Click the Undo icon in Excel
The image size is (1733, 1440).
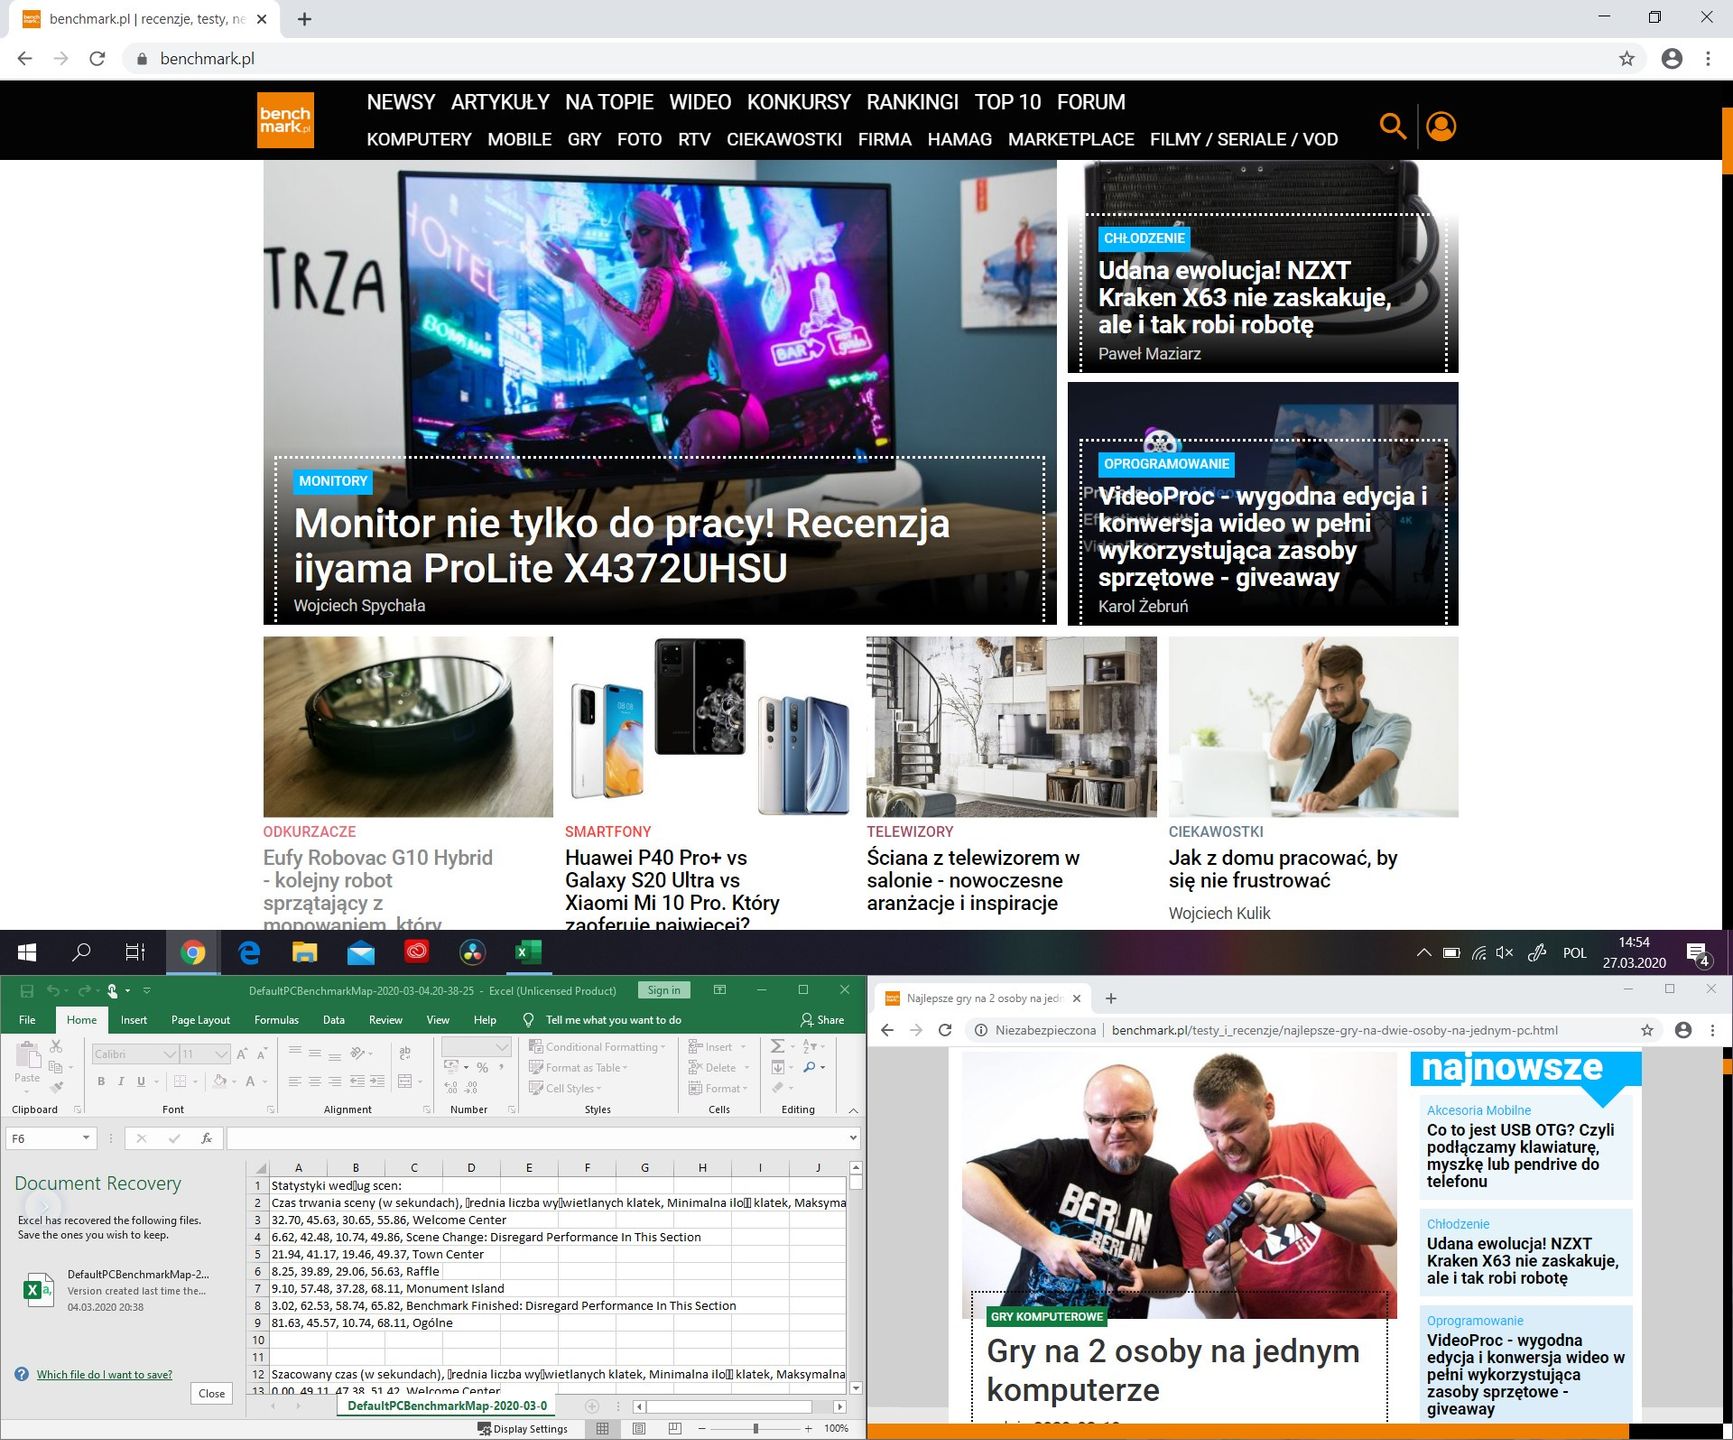point(53,991)
